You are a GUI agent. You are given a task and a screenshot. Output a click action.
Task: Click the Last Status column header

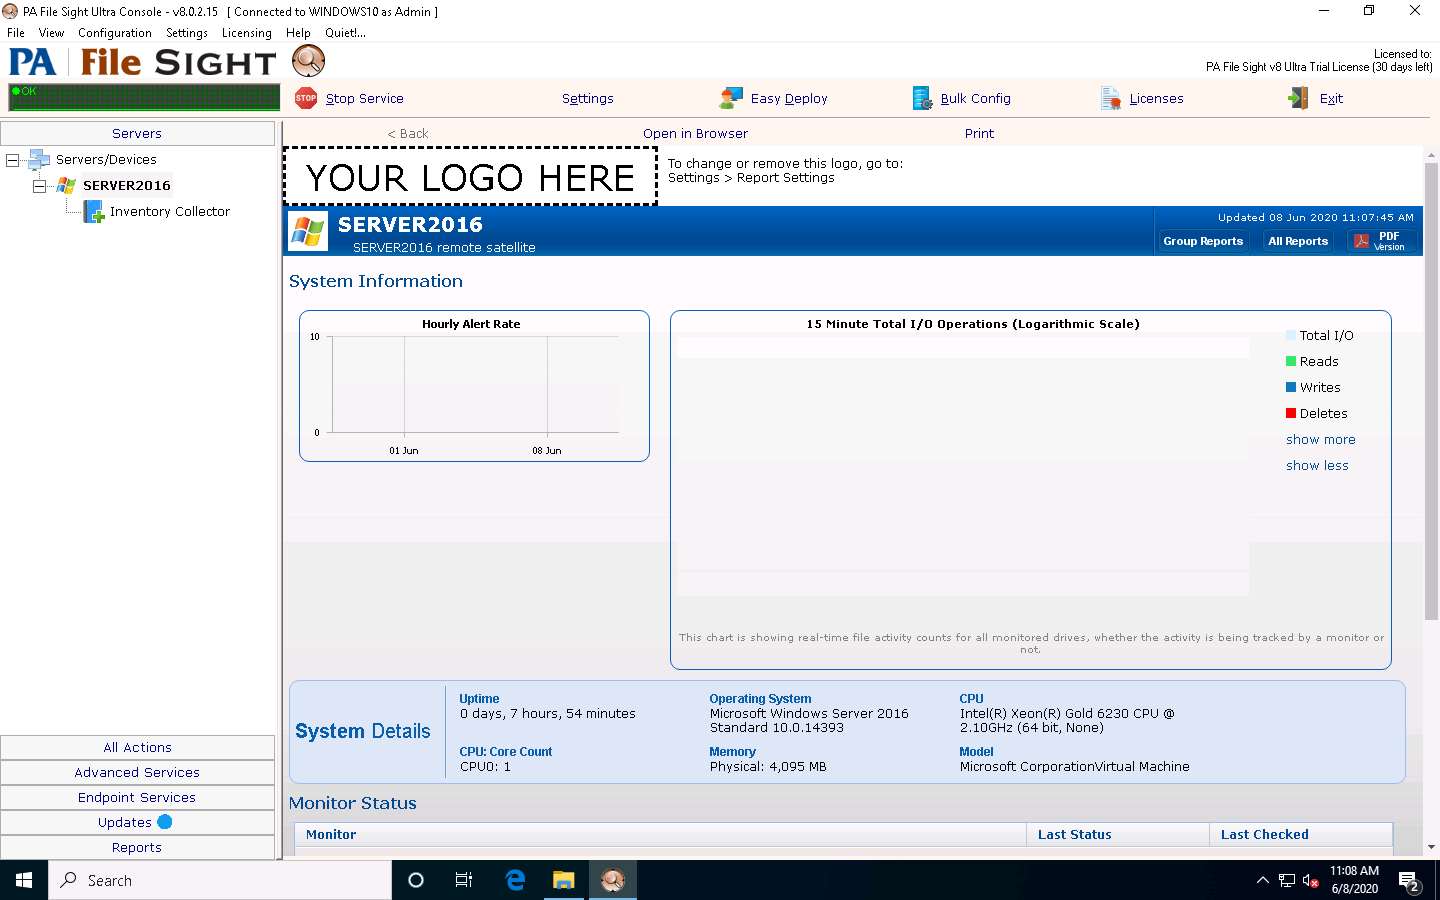(x=1118, y=835)
